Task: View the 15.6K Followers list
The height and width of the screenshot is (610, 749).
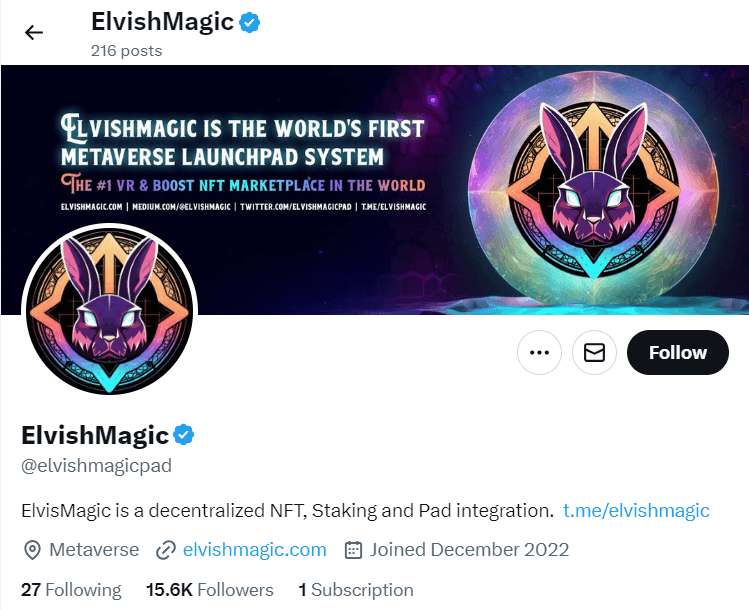Action: 209,589
